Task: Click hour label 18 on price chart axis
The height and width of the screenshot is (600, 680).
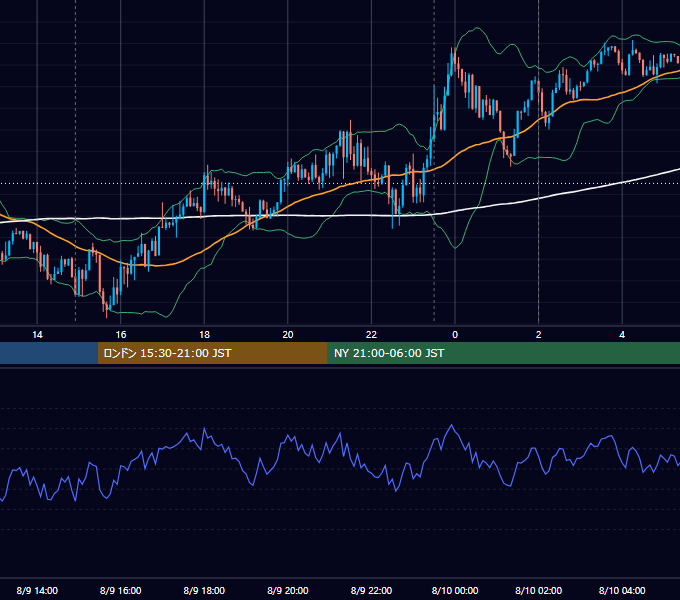Action: (x=204, y=335)
